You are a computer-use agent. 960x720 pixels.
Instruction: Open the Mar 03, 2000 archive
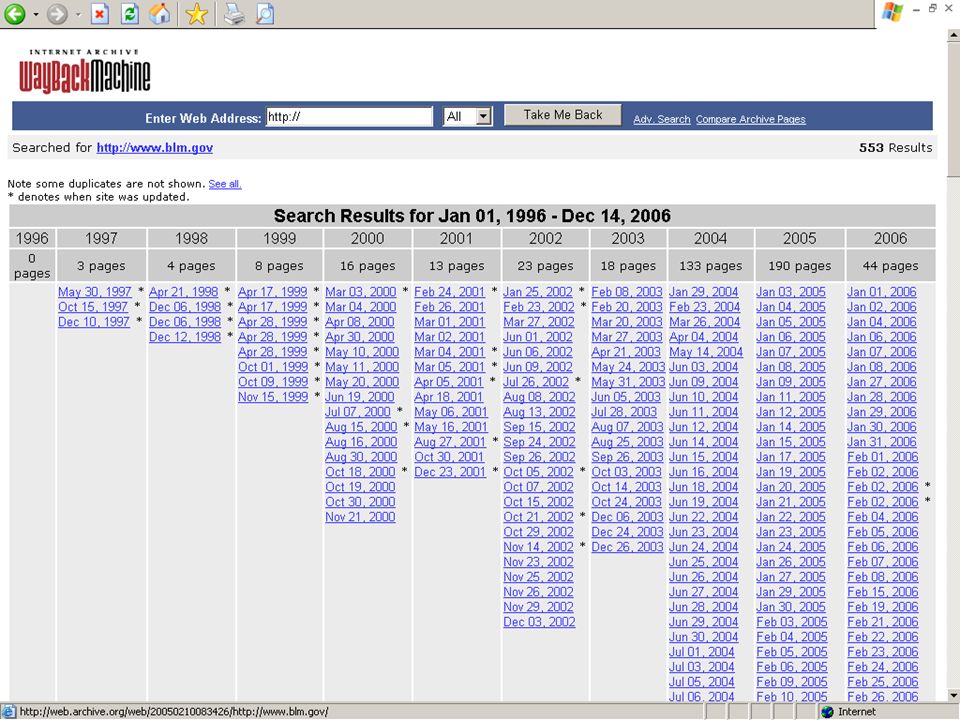361,292
